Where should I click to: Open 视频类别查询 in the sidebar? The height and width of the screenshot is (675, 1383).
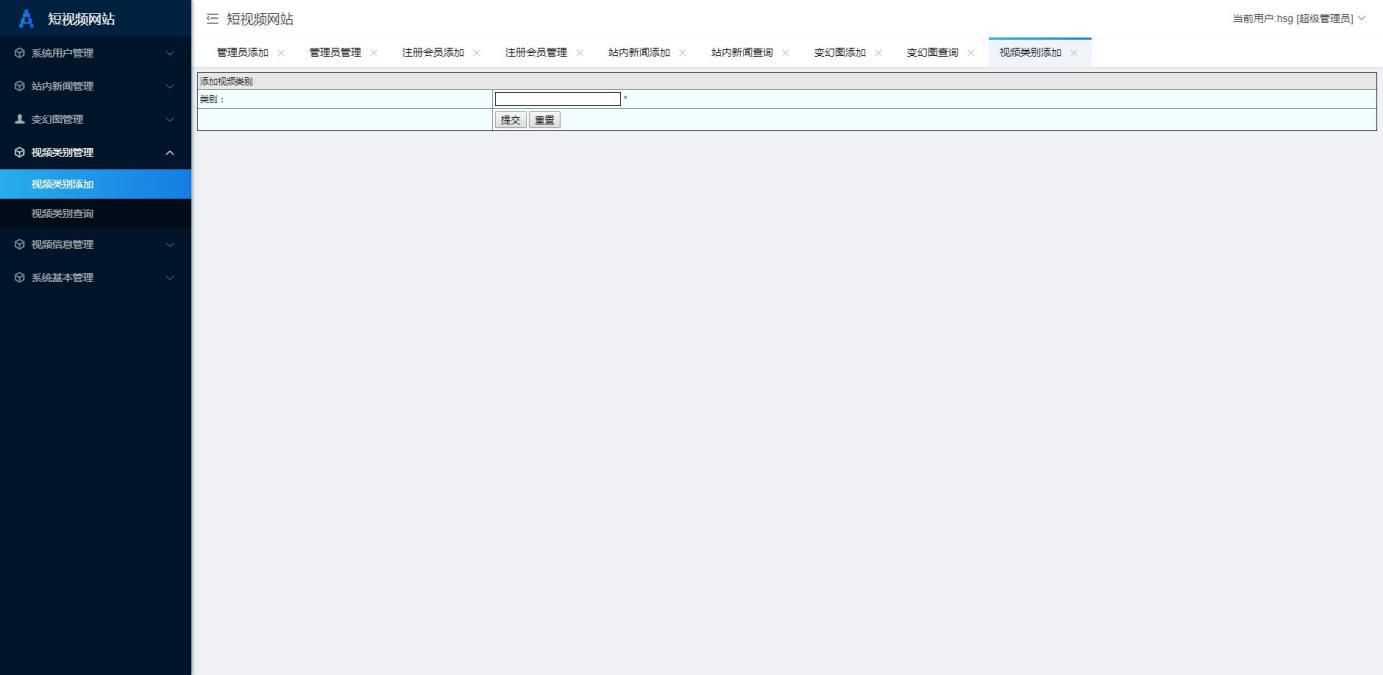pyautogui.click(x=95, y=213)
